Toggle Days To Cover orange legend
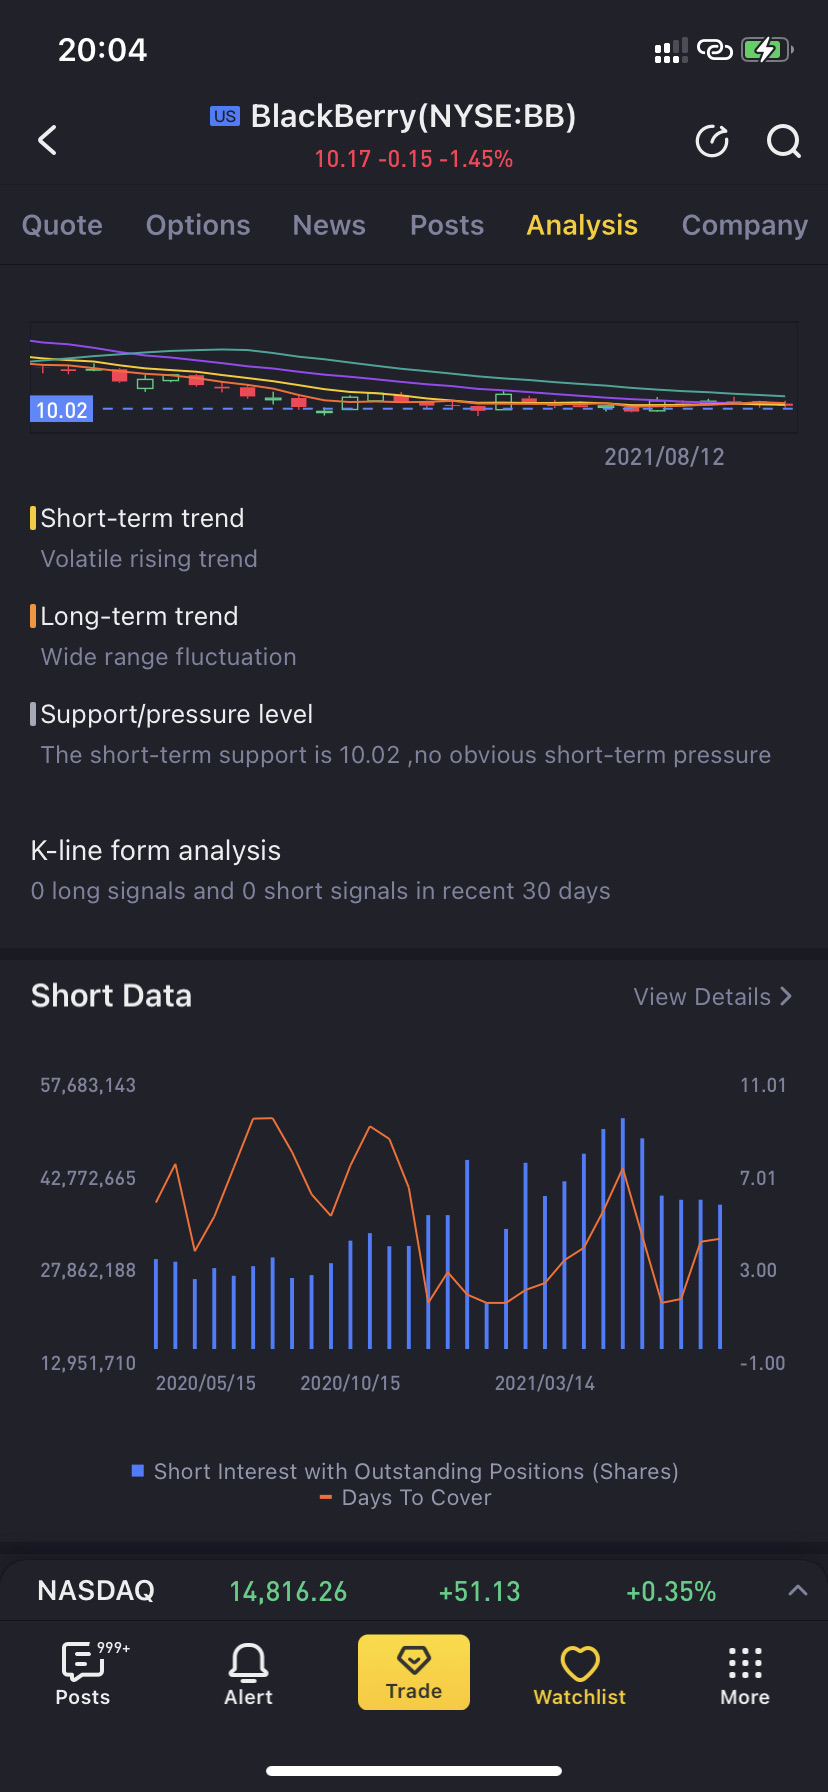 pos(325,1498)
